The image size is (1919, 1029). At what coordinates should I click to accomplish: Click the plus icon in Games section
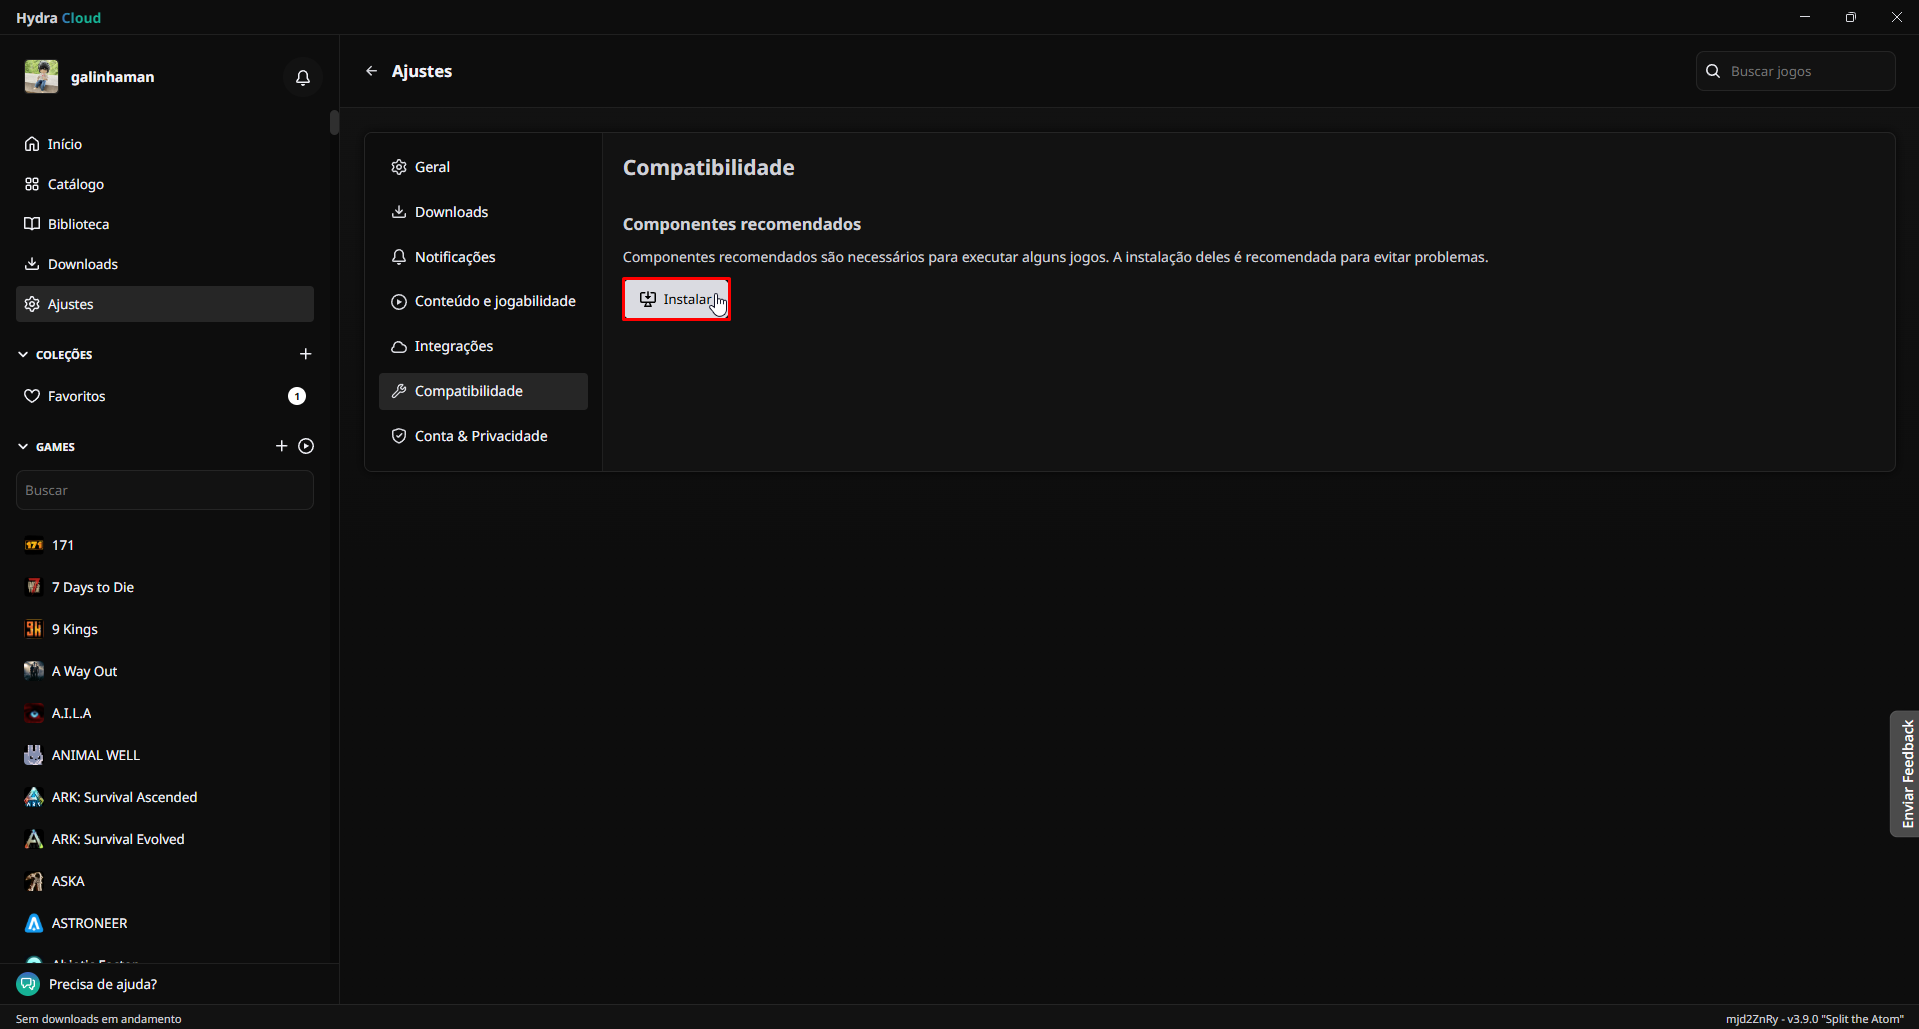click(281, 446)
